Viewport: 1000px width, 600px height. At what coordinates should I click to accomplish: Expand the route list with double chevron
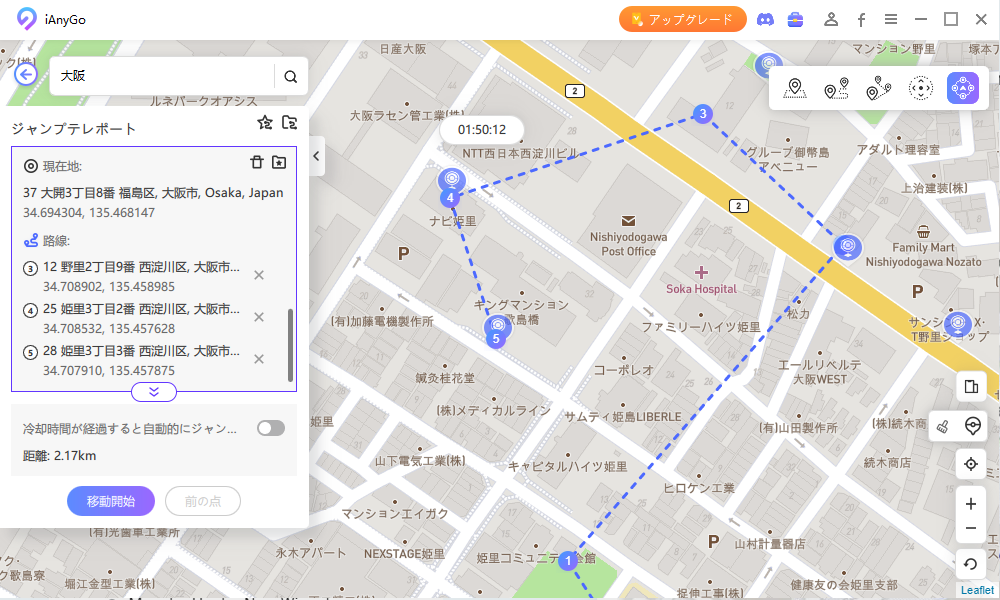pyautogui.click(x=154, y=392)
